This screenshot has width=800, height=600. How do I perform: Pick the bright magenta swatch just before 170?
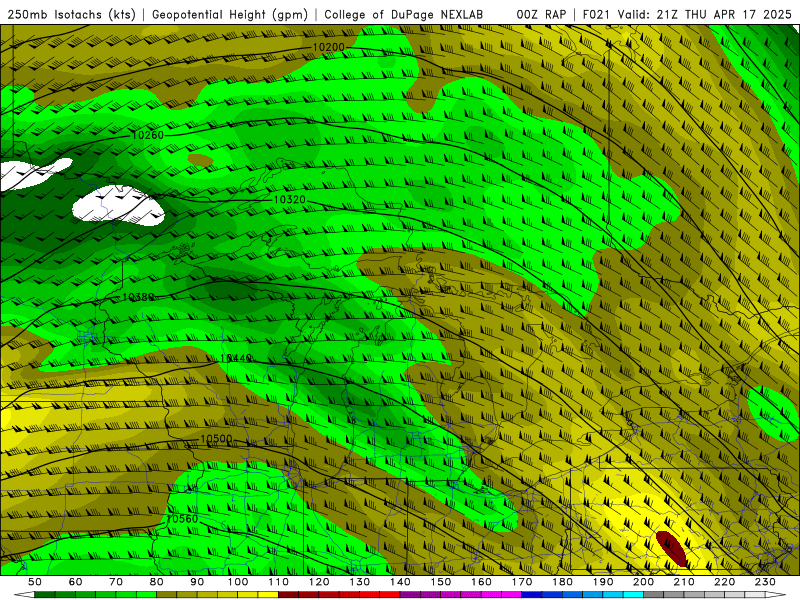(511, 595)
